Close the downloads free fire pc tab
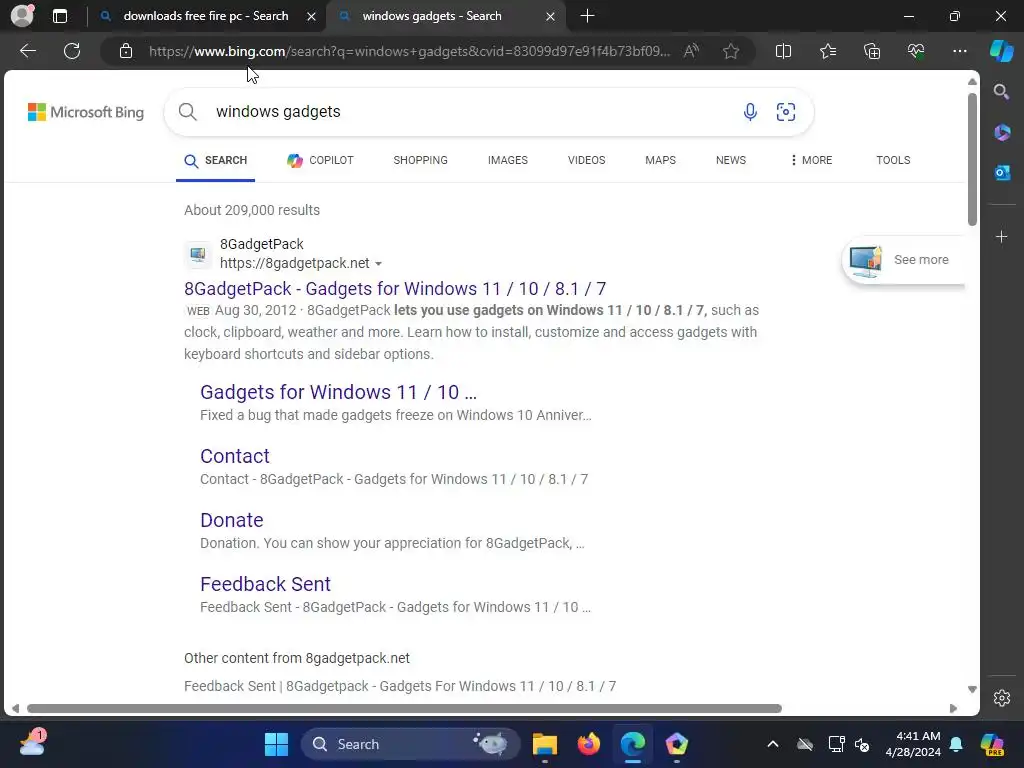 312,16
